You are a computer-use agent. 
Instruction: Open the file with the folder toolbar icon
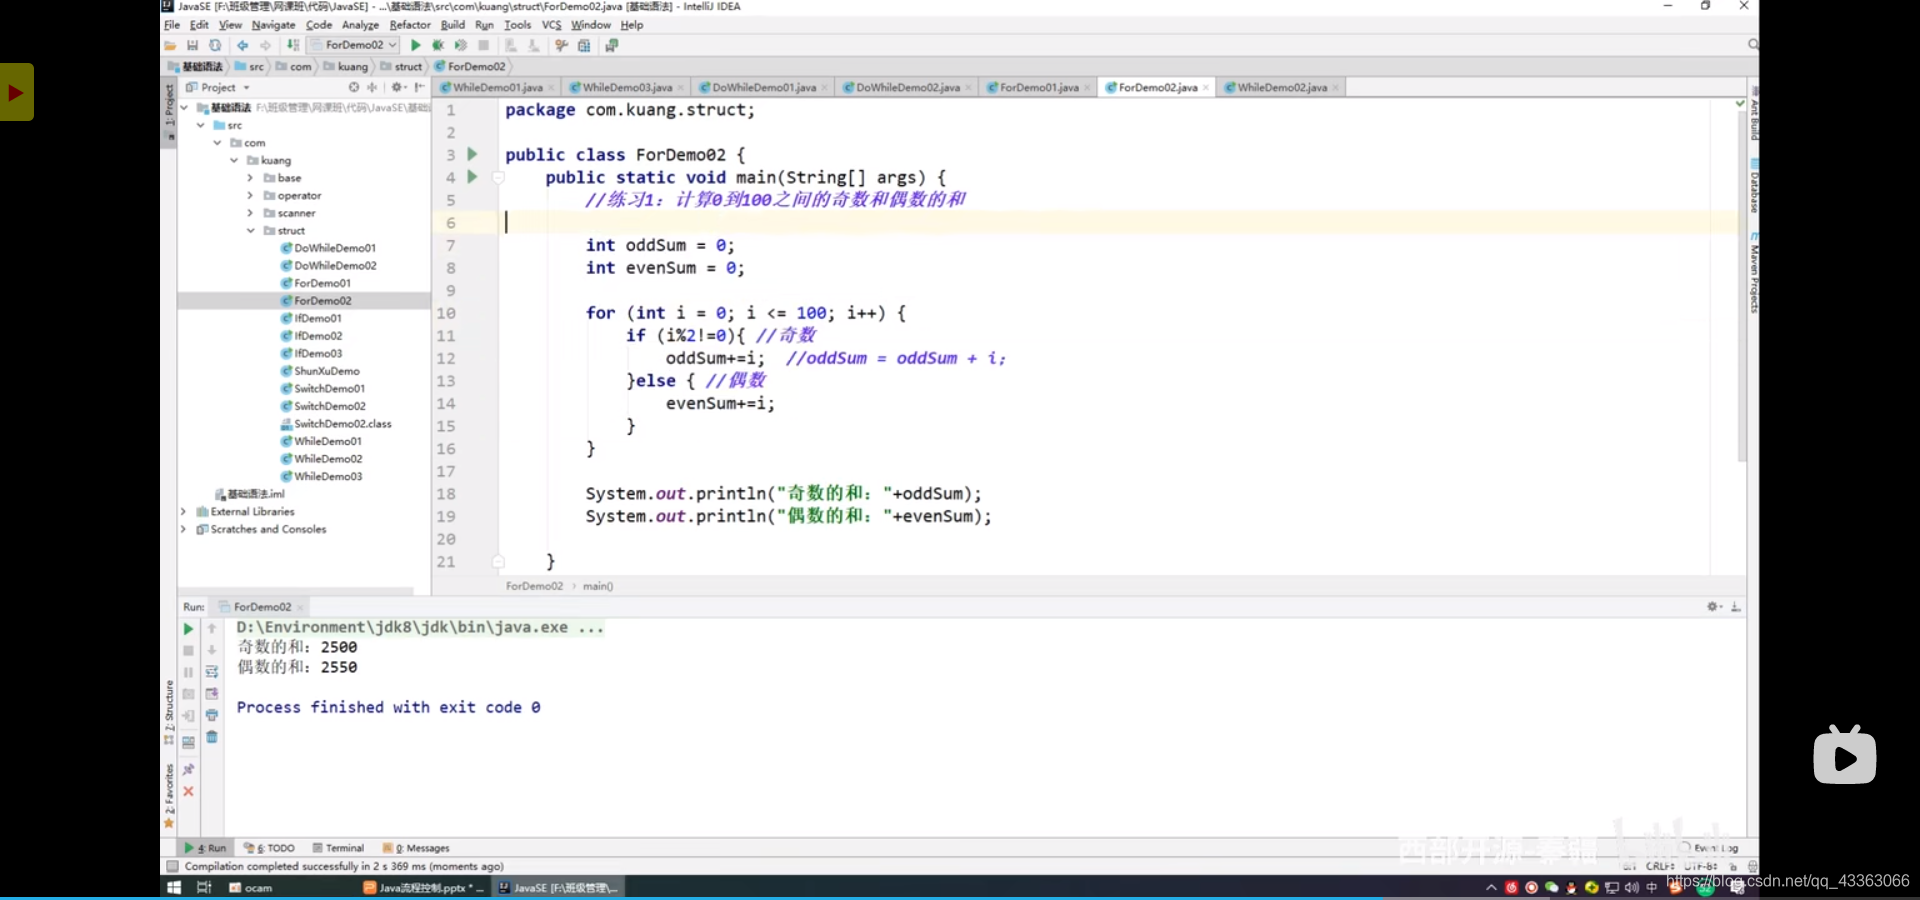pos(170,45)
